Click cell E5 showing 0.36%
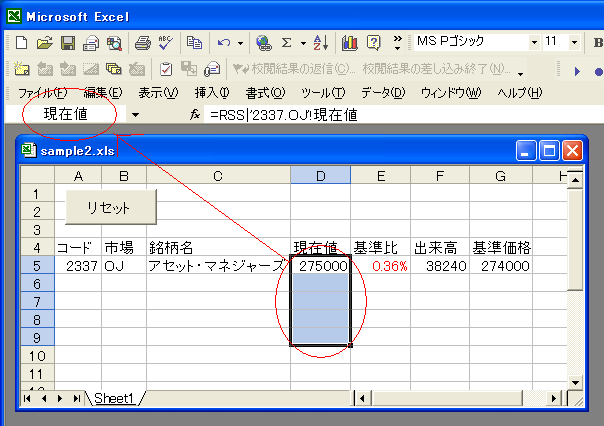The height and width of the screenshot is (426, 604). [380, 267]
